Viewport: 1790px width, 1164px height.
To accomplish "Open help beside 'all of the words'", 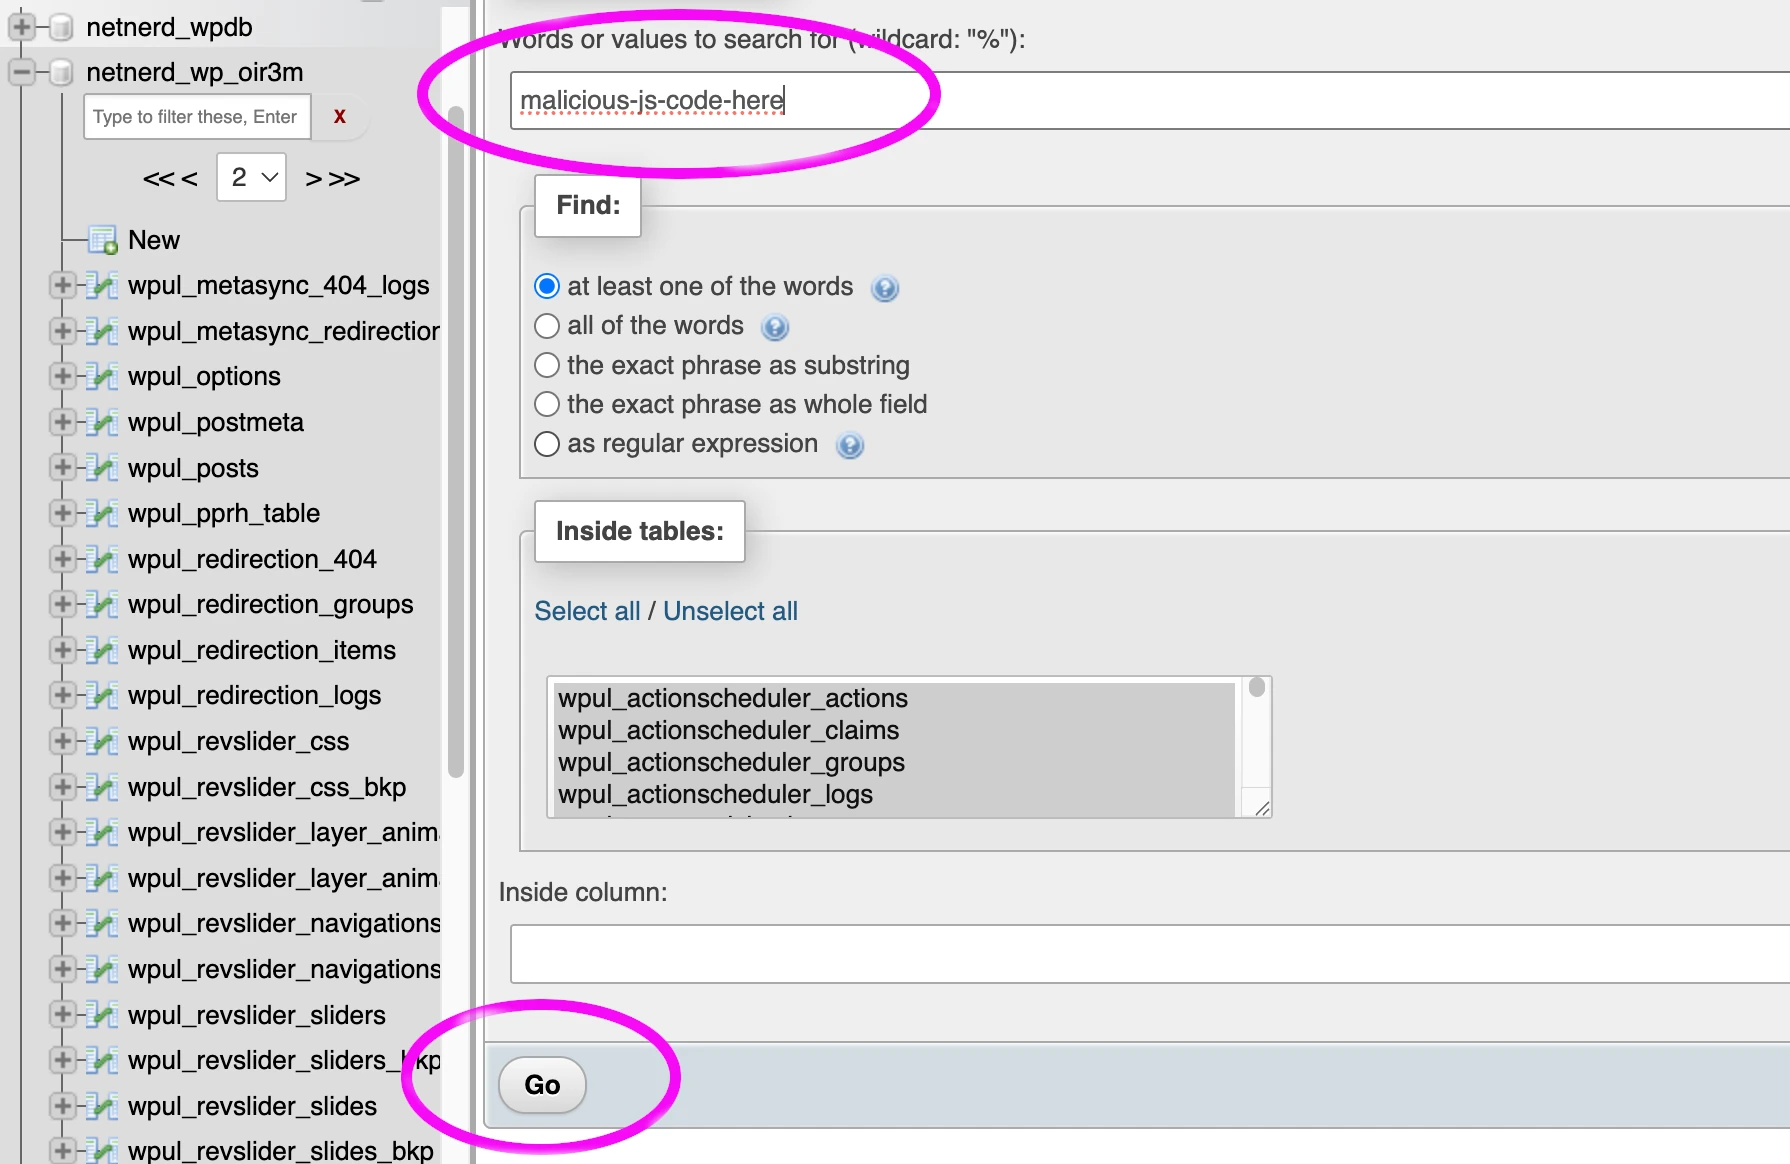I will click(x=774, y=326).
